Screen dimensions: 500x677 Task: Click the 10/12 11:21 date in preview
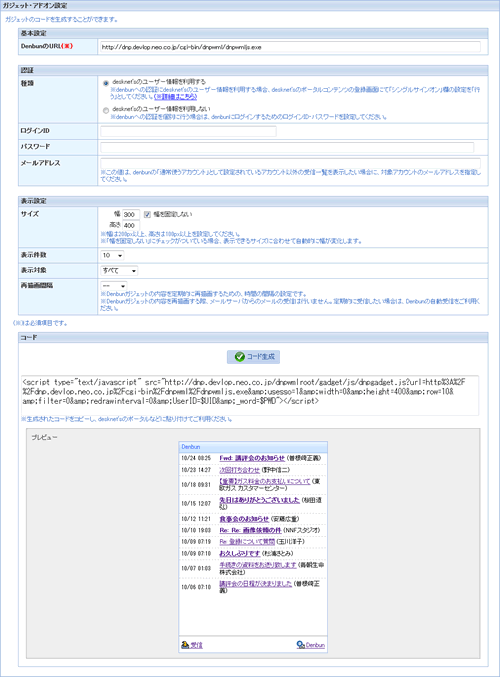(196, 519)
